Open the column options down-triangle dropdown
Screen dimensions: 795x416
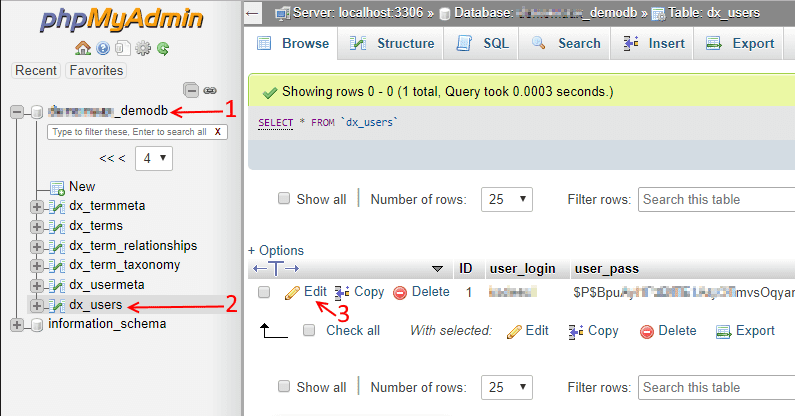click(437, 269)
